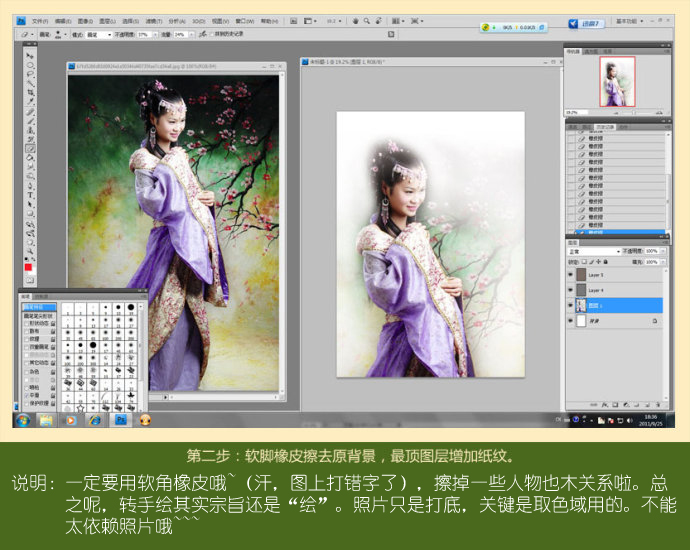The image size is (690, 550).
Task: Select the Eraser tool in the toolbox
Action: 30,149
